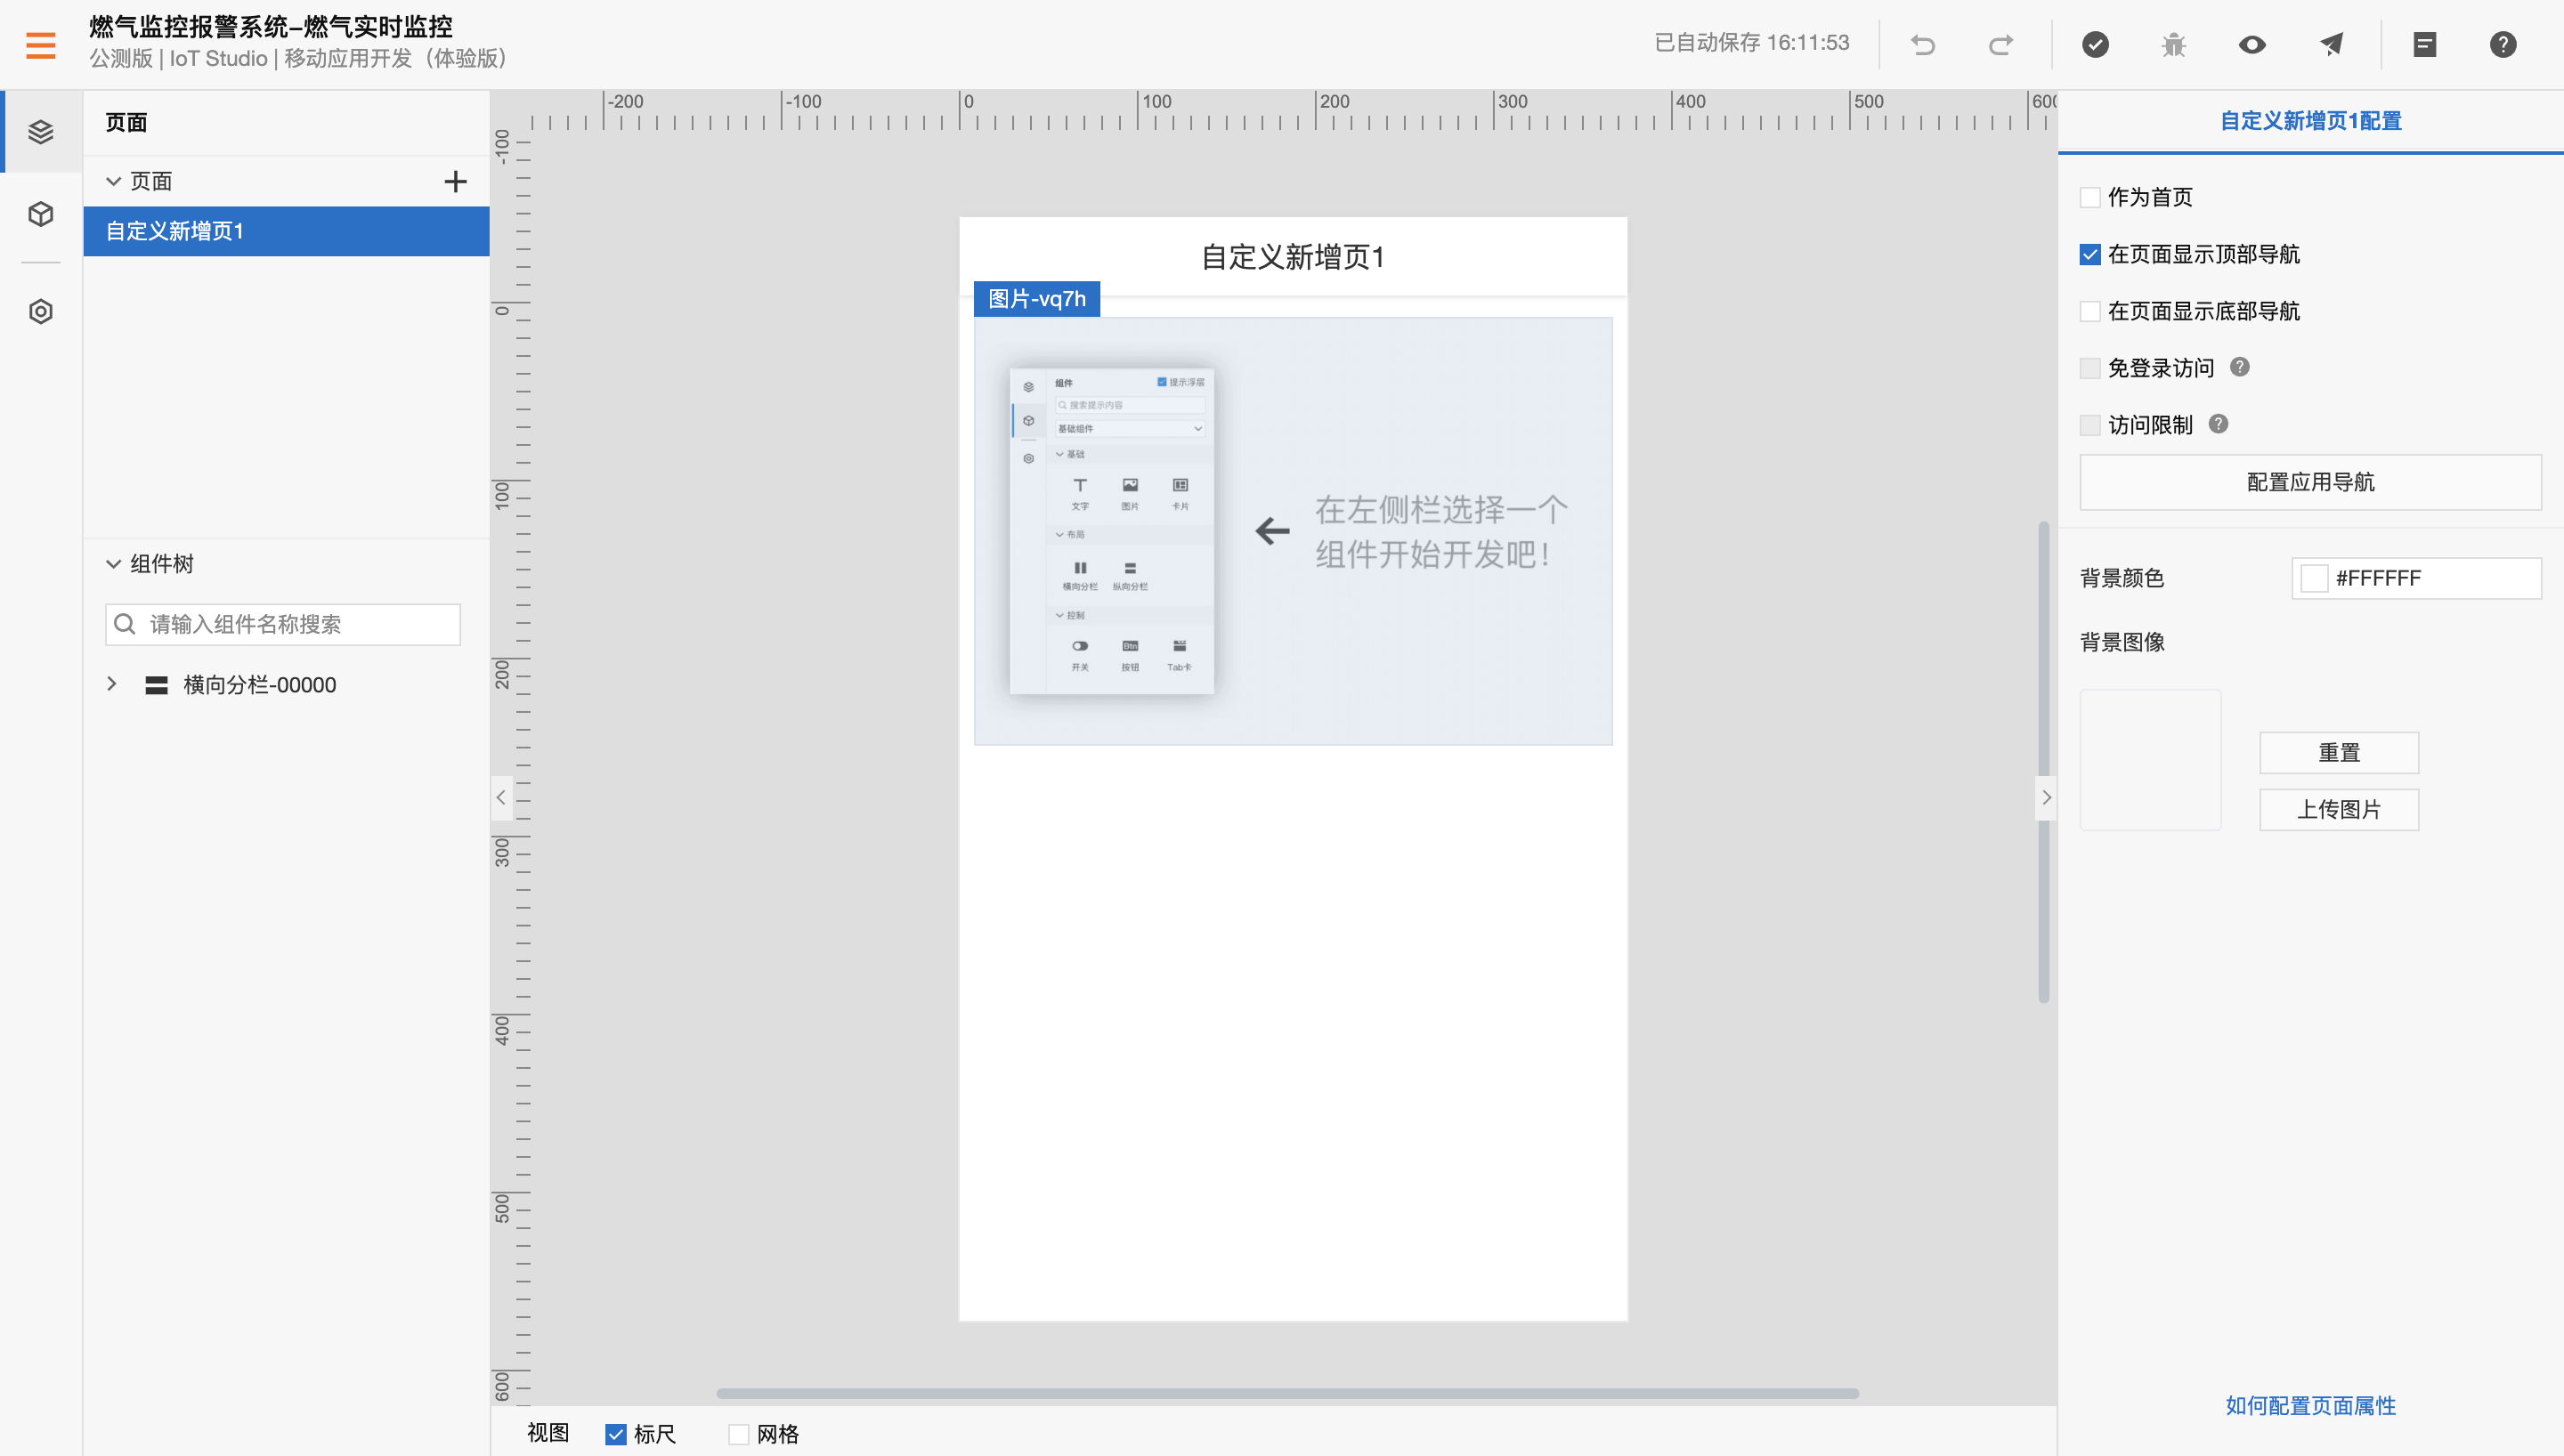Open the hexagon settings sidebar icon
2564x1456 pixels.
pyautogui.click(x=41, y=311)
